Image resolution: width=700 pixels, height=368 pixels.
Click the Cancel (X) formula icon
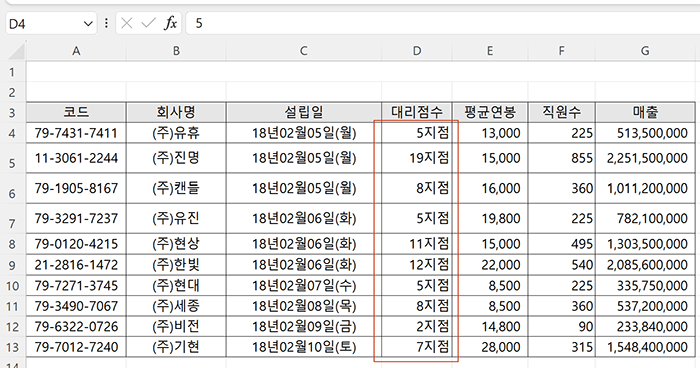coord(127,23)
